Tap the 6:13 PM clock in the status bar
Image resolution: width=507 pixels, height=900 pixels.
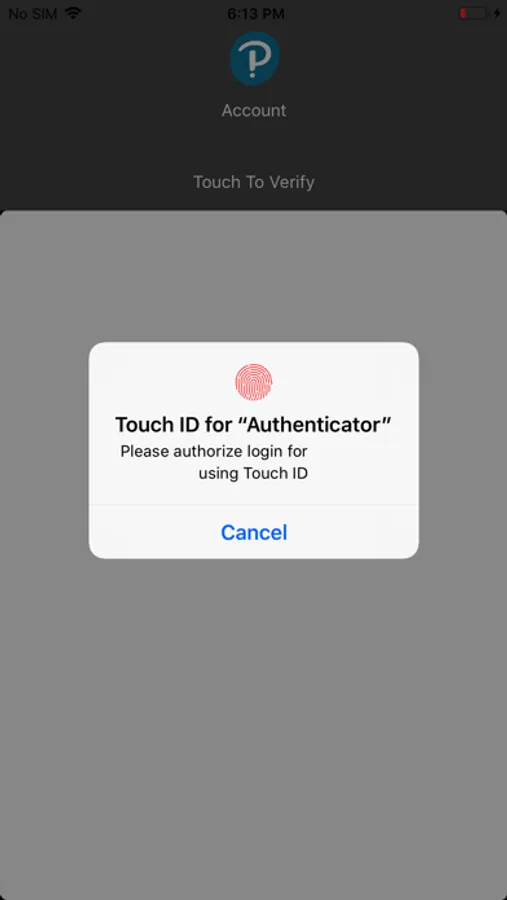[254, 13]
